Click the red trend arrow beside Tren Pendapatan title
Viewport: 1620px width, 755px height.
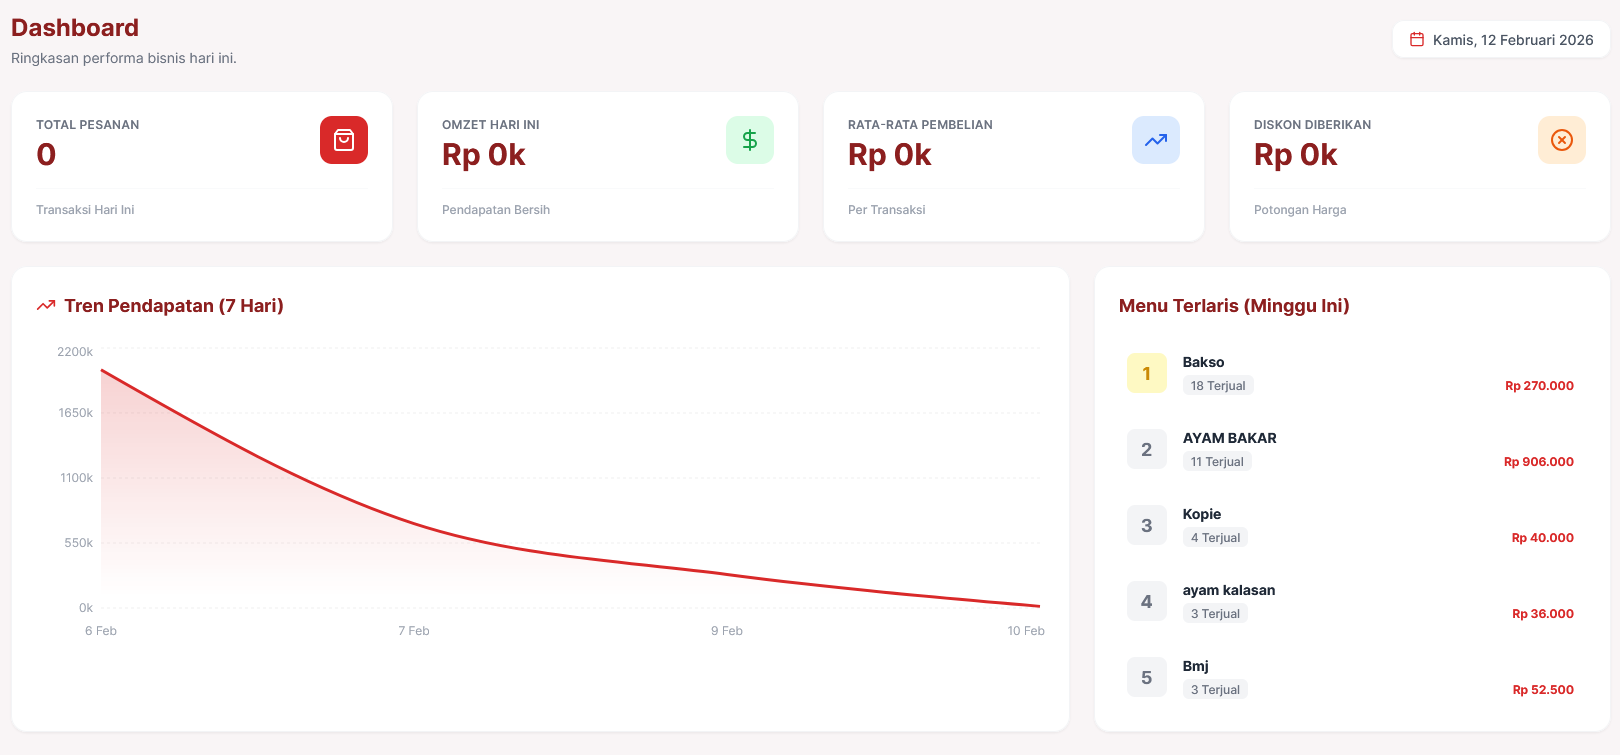[45, 305]
